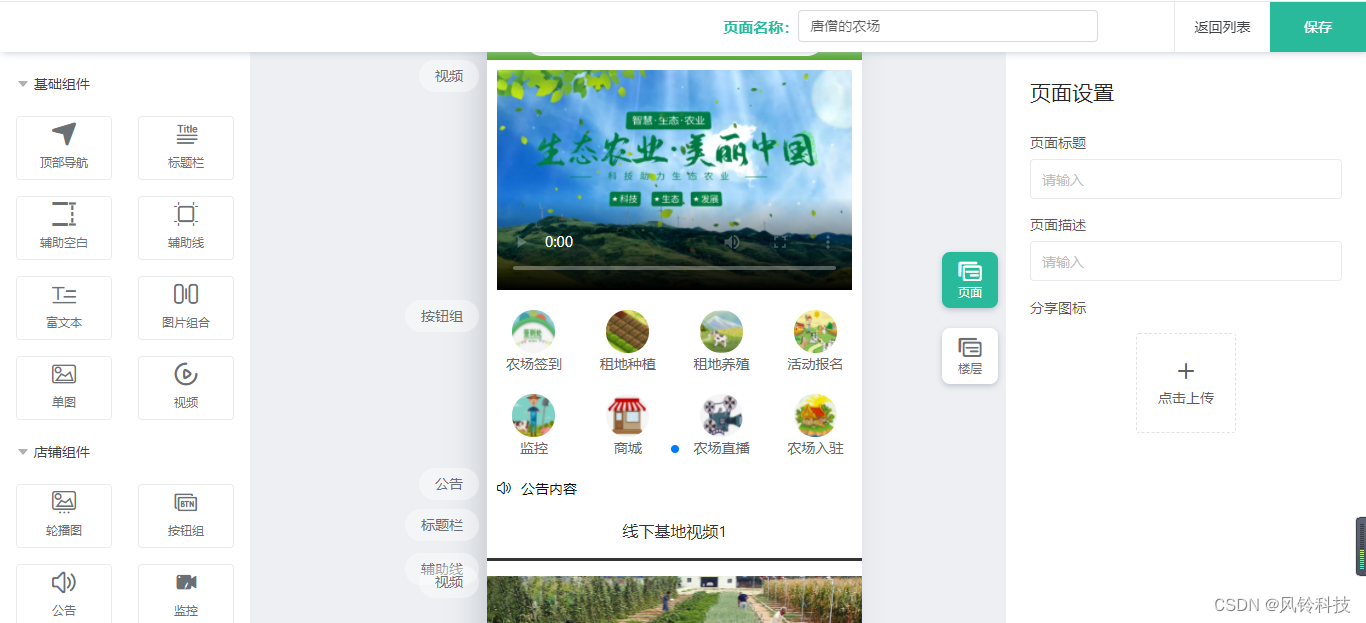The height and width of the screenshot is (623, 1366).
Task: Focus the 页面名称 input field
Action: 948,26
